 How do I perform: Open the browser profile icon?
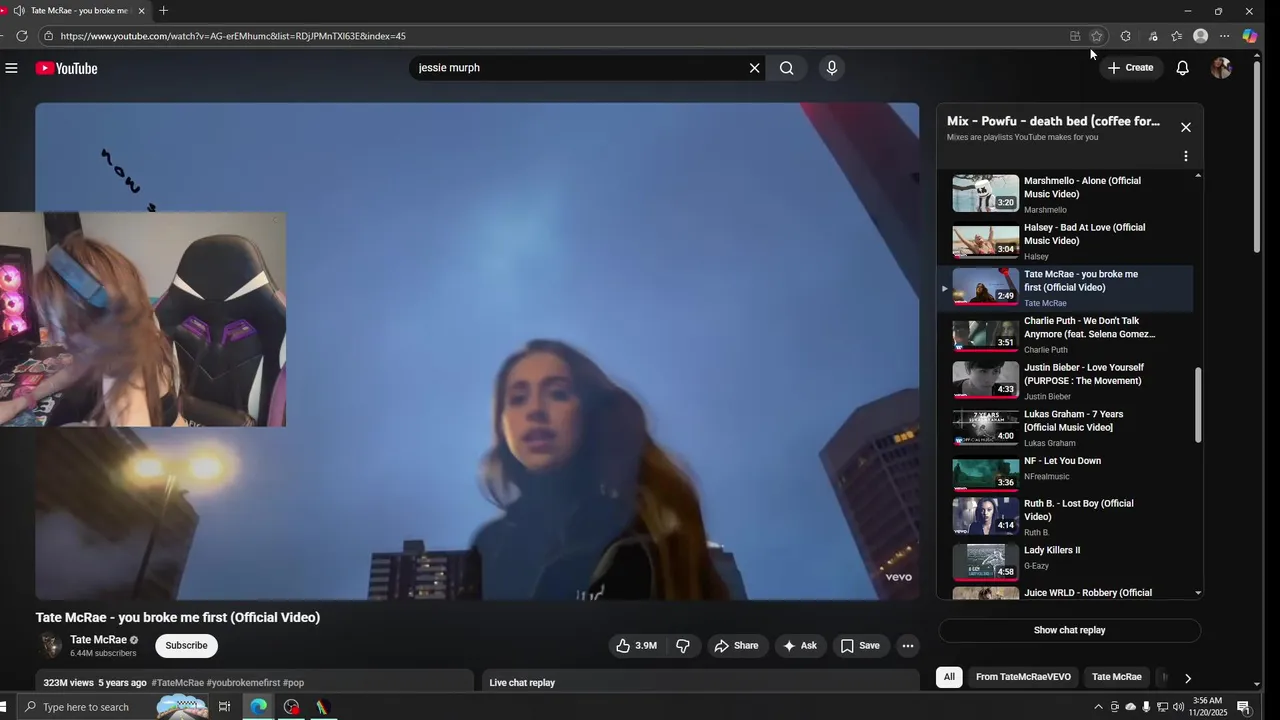coord(1201,36)
